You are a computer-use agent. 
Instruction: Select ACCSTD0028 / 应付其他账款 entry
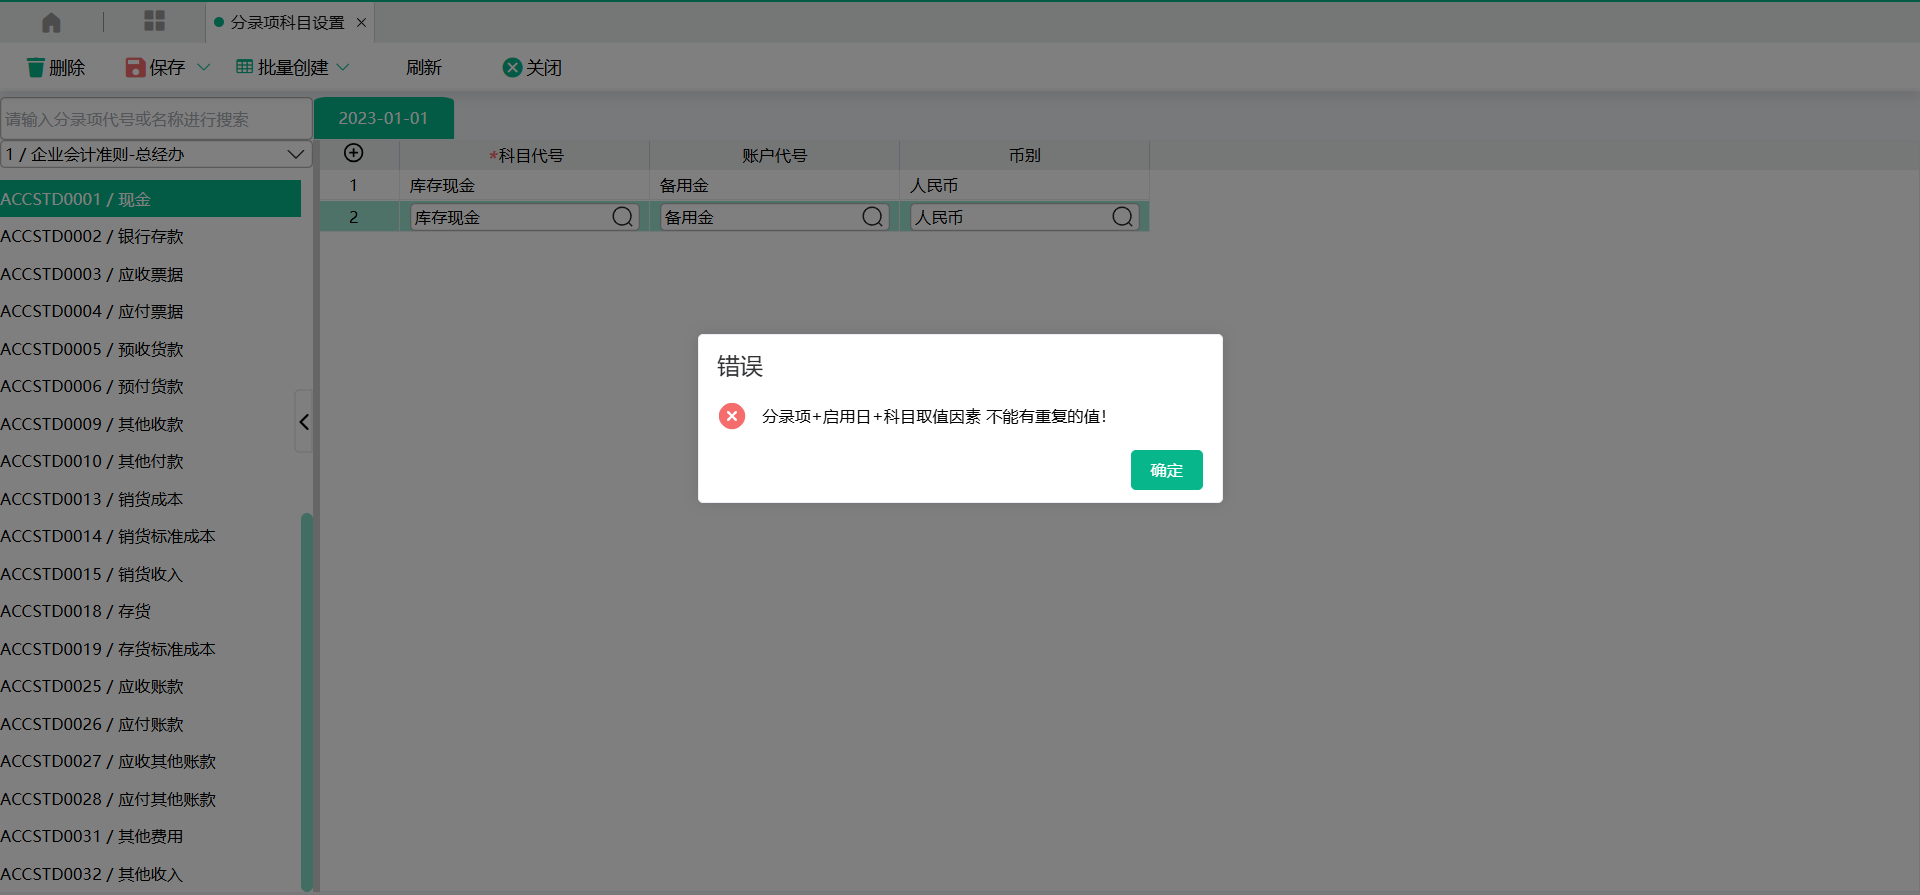150,799
